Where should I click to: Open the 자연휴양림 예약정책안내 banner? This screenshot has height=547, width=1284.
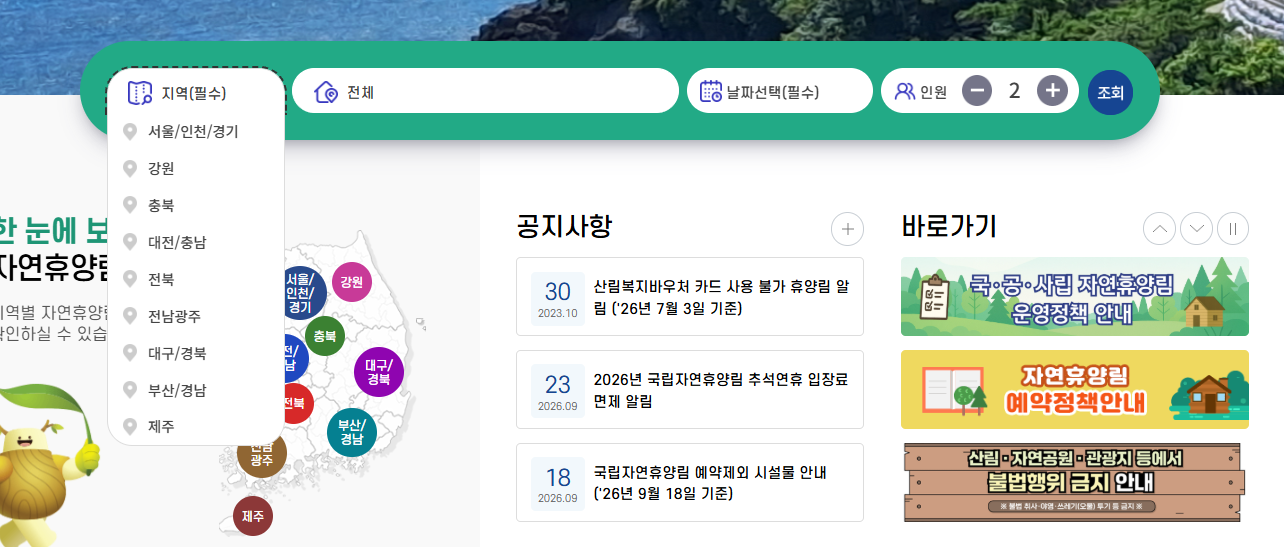(1075, 389)
